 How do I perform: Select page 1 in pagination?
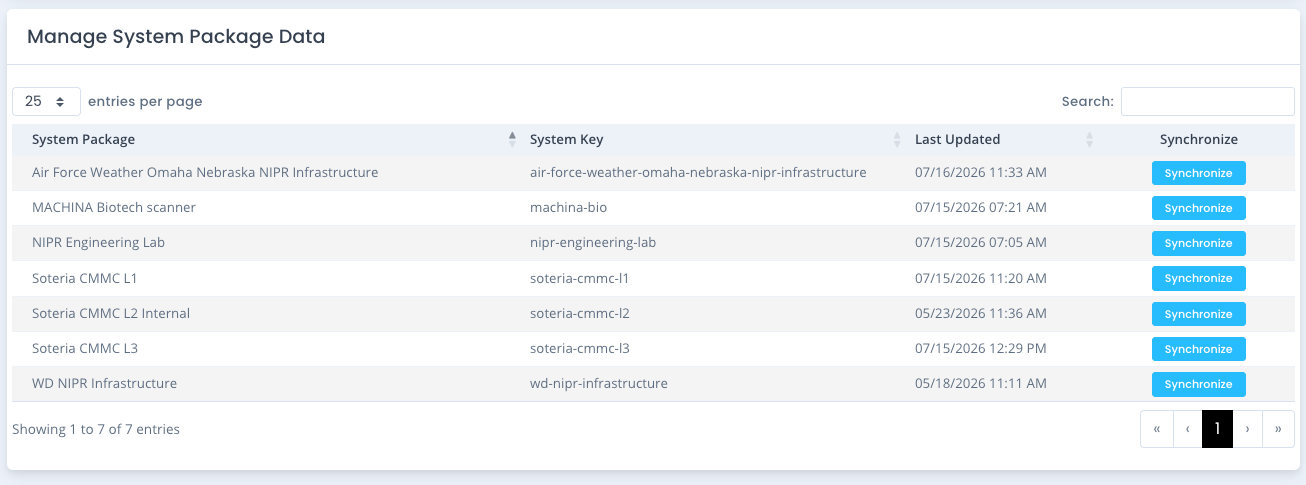pyautogui.click(x=1217, y=429)
